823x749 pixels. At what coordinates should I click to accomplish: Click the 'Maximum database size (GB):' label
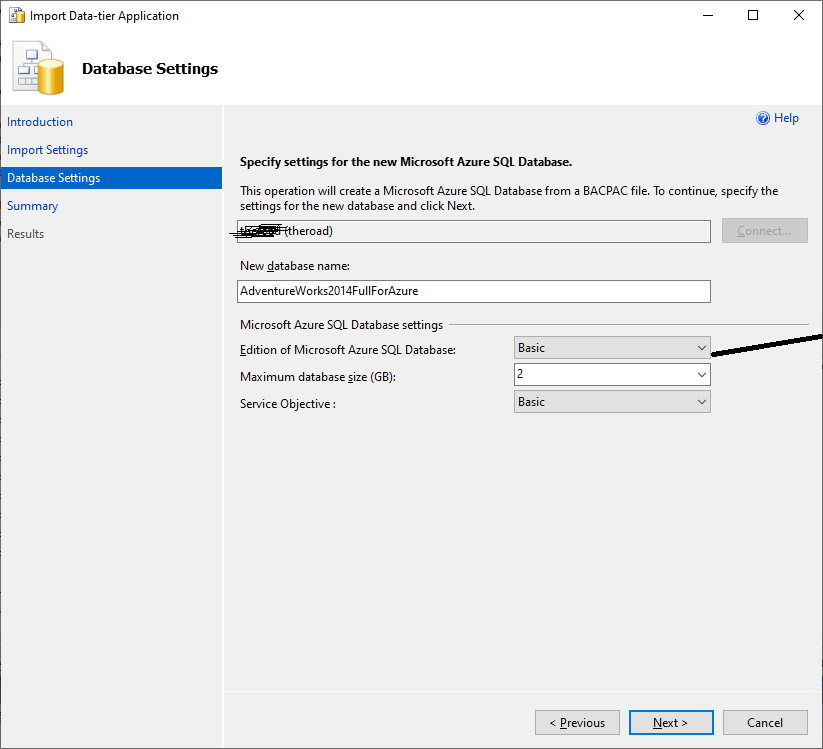[318, 377]
